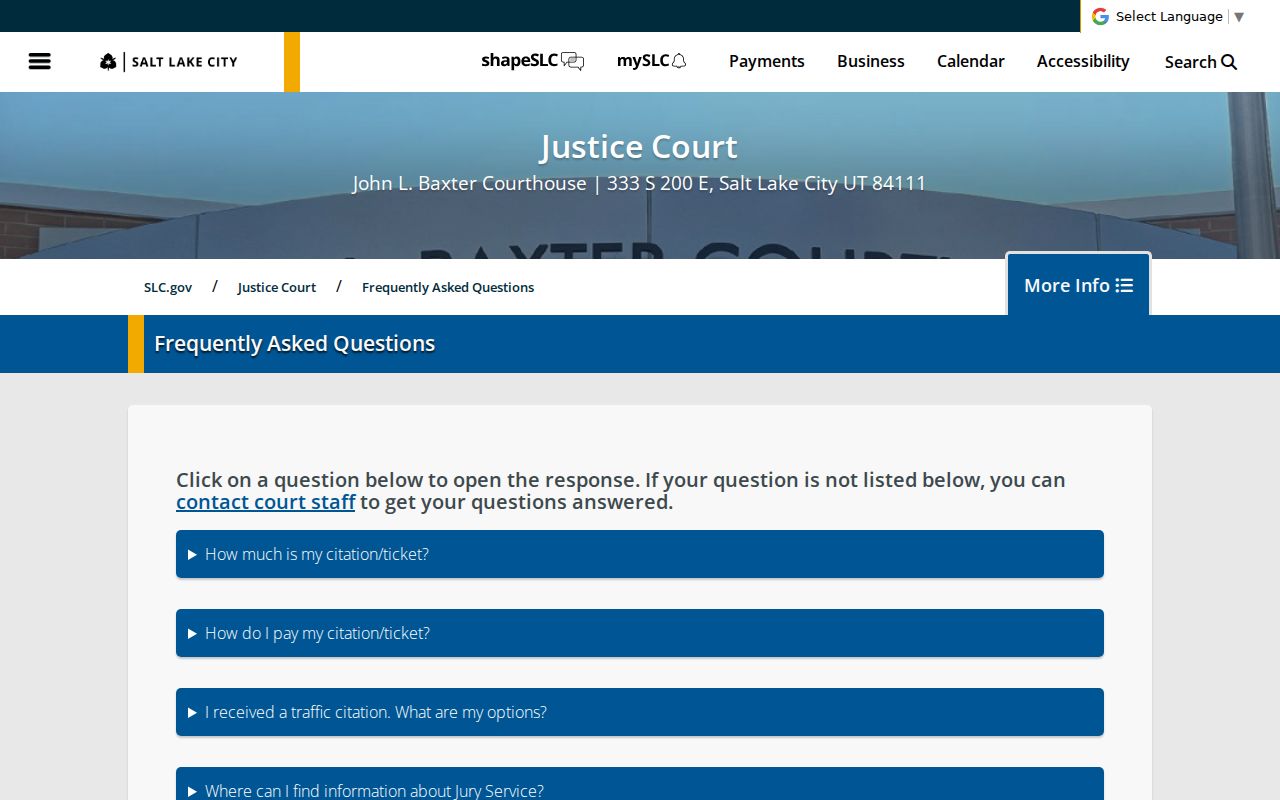Click the Frequently Asked Questions page heading
The width and height of the screenshot is (1280, 800).
[x=295, y=343]
